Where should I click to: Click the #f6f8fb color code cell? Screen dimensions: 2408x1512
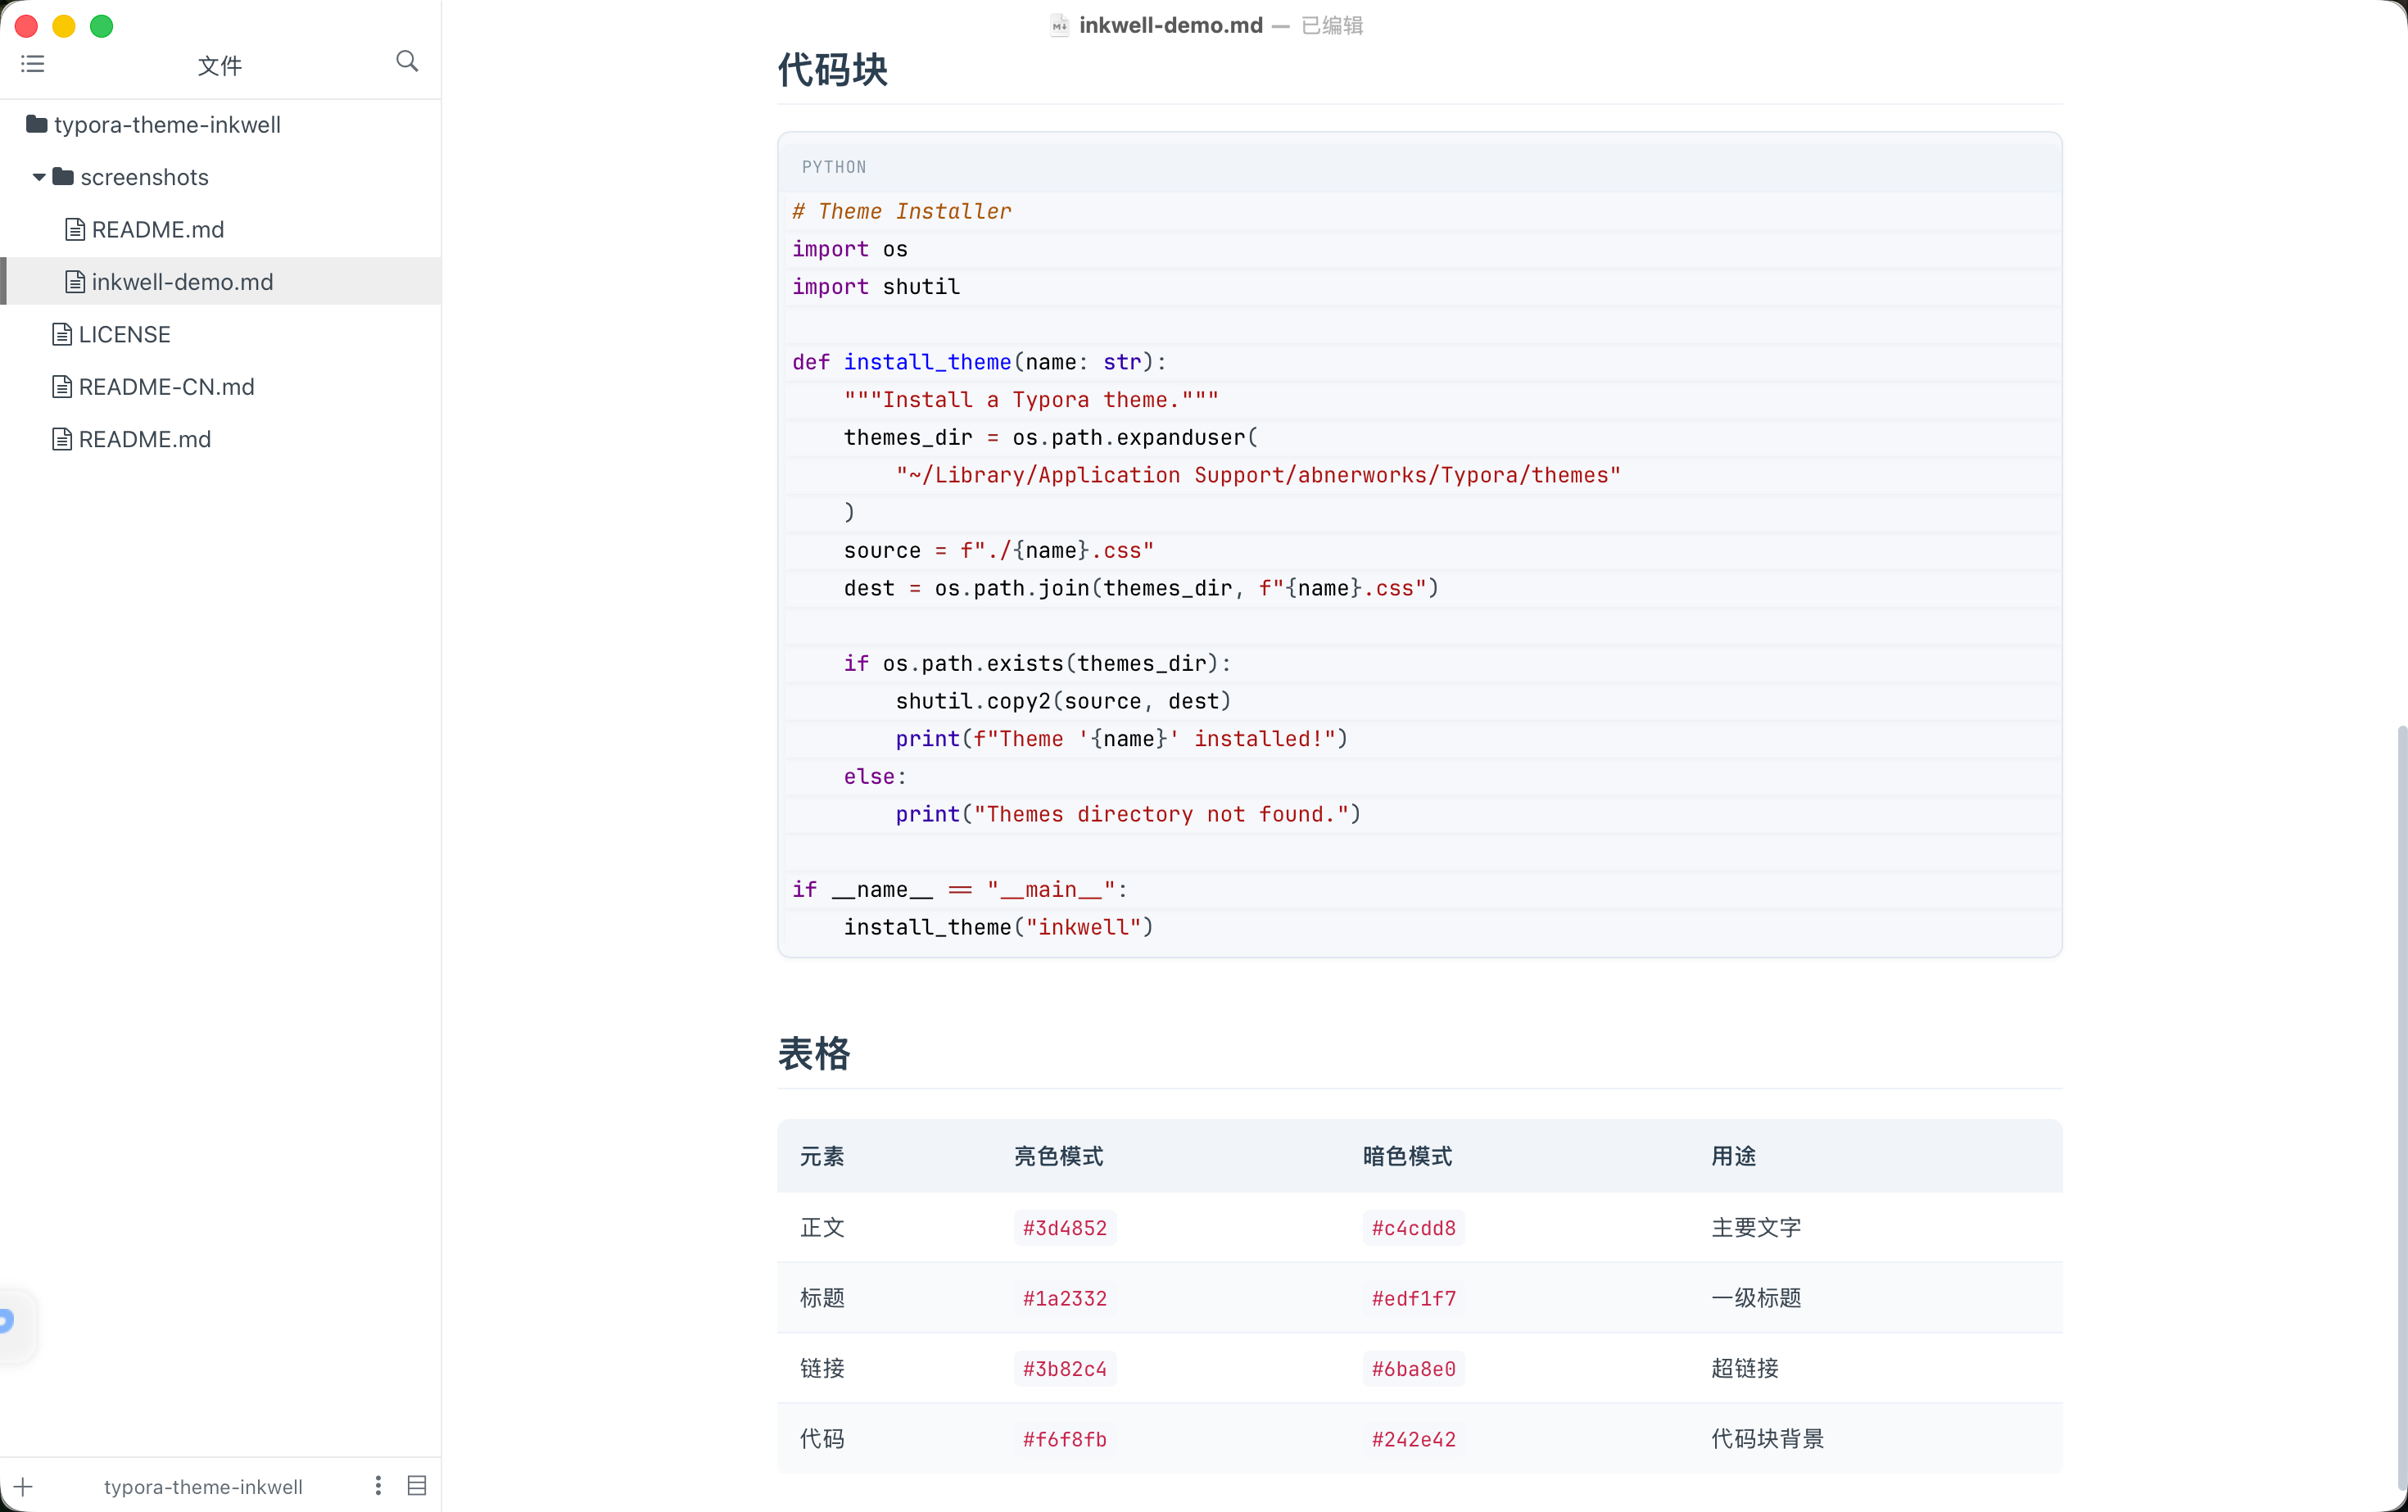click(1065, 1439)
